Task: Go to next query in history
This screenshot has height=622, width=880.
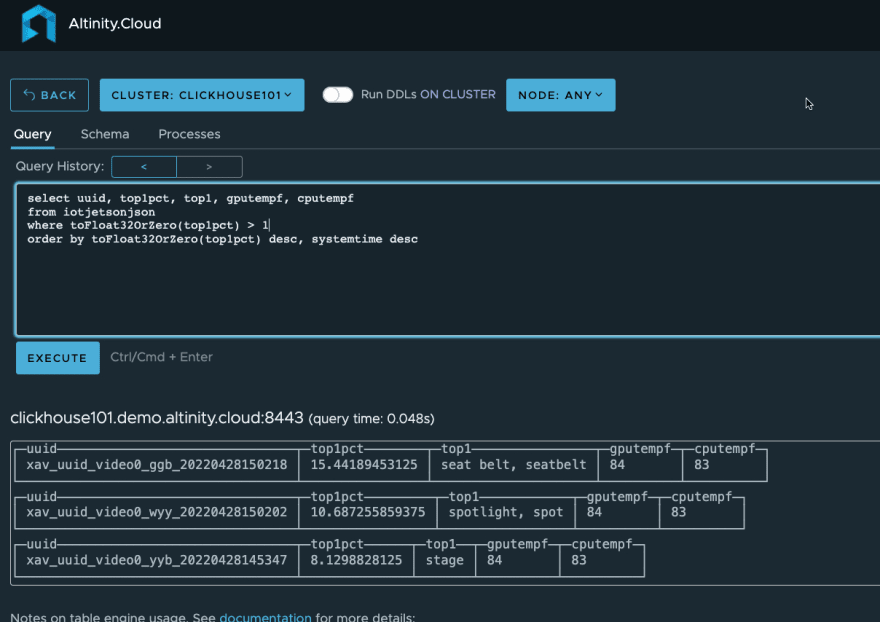Action: (x=209, y=167)
